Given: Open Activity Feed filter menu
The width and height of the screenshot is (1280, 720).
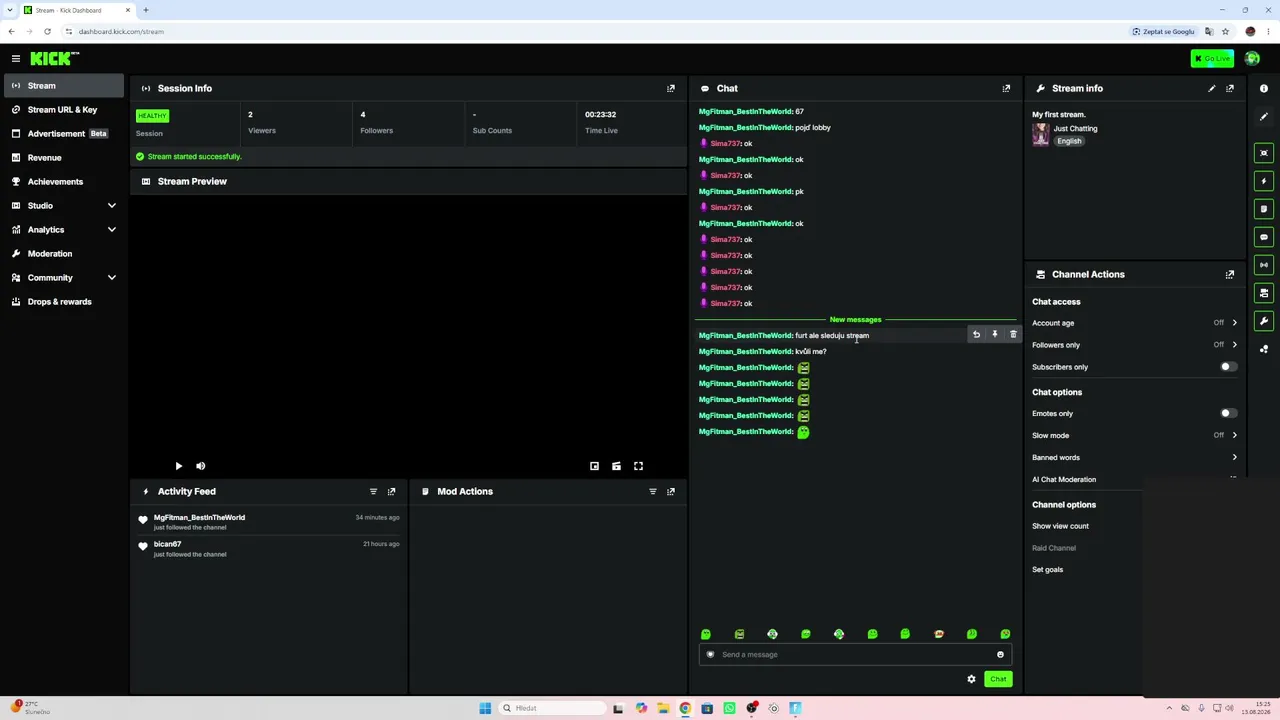Looking at the screenshot, I should [x=373, y=491].
